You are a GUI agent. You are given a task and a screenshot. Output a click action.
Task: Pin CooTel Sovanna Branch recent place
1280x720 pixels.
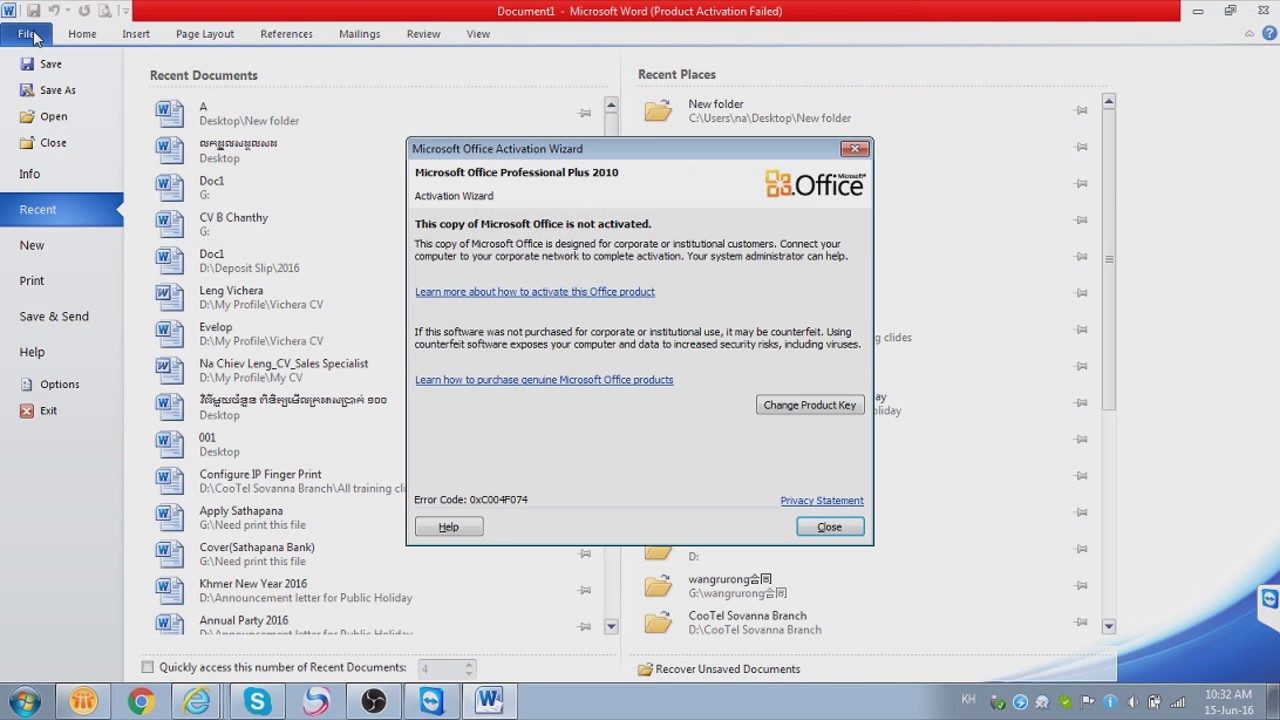(x=1081, y=622)
